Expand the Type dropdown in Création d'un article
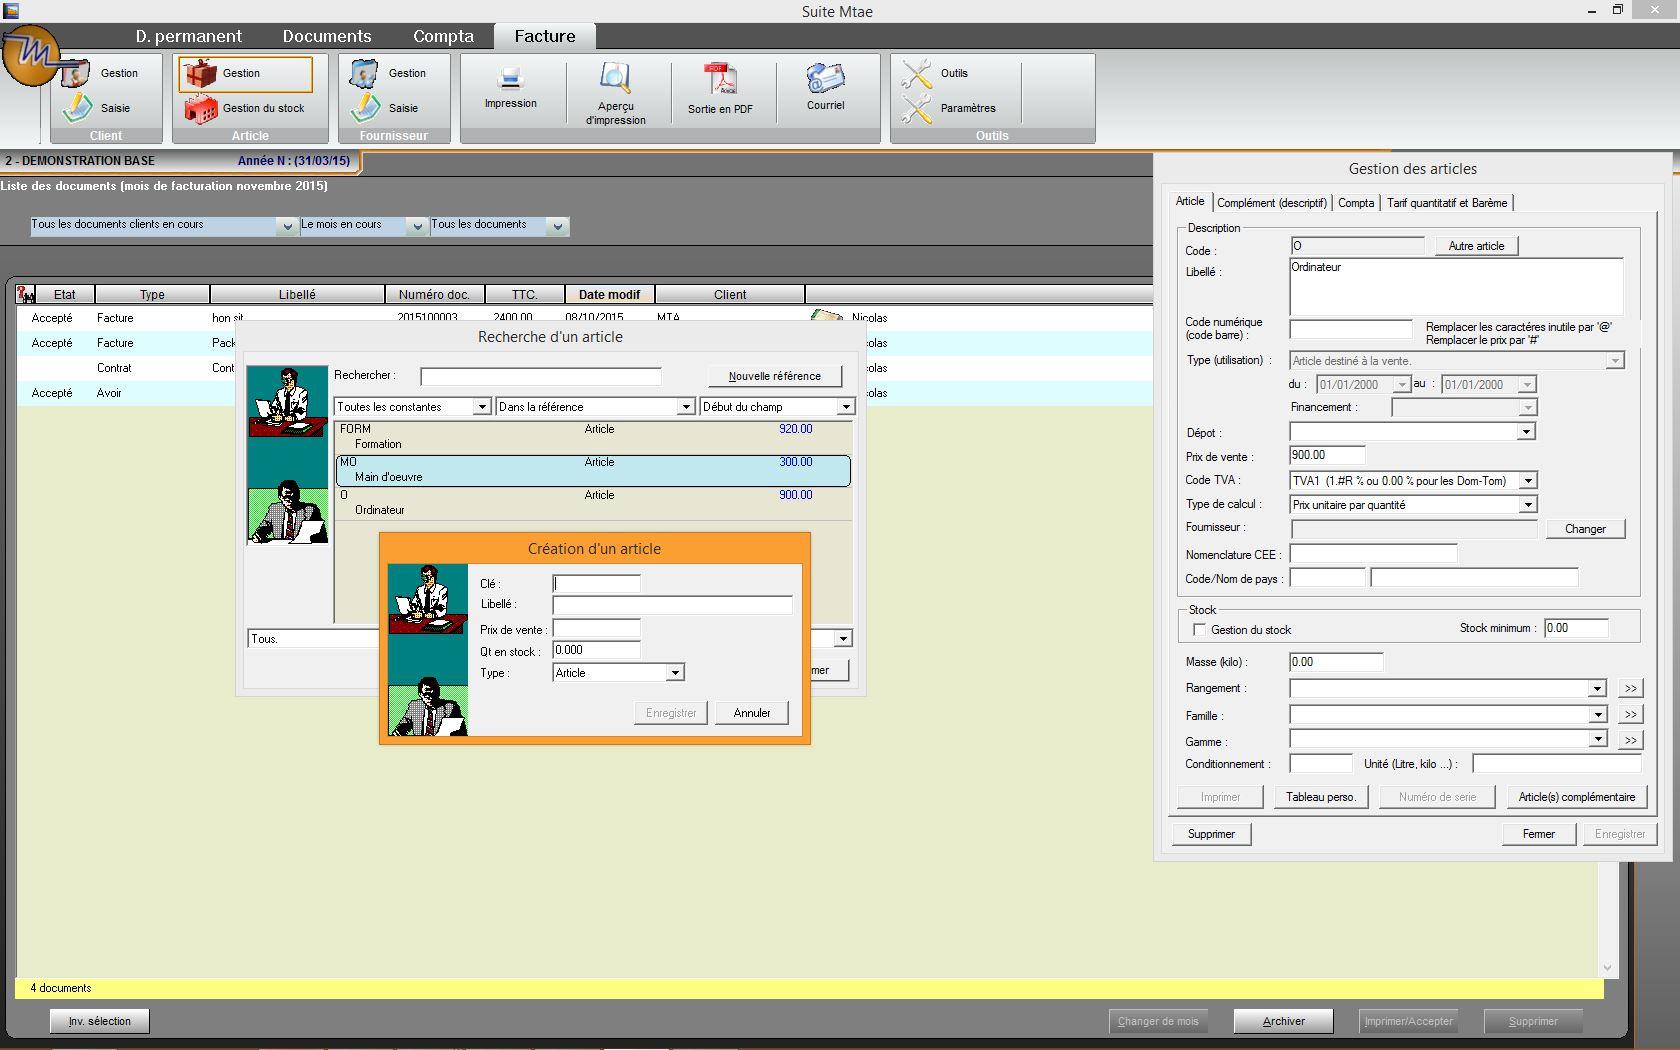This screenshot has width=1680, height=1050. pyautogui.click(x=675, y=673)
